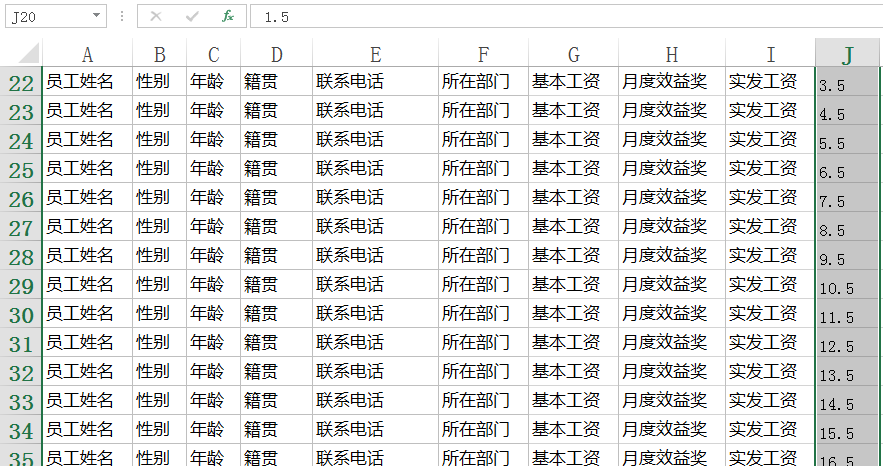
Task: Click 性别 cell in row 23
Action: pyautogui.click(x=159, y=111)
